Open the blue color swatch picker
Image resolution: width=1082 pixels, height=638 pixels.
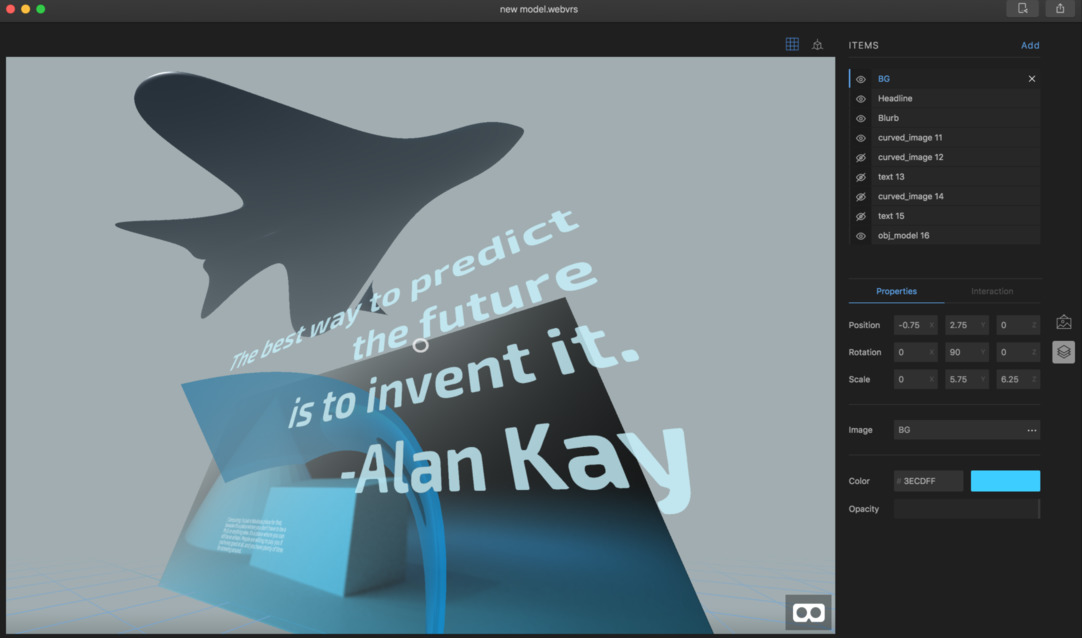point(1005,481)
